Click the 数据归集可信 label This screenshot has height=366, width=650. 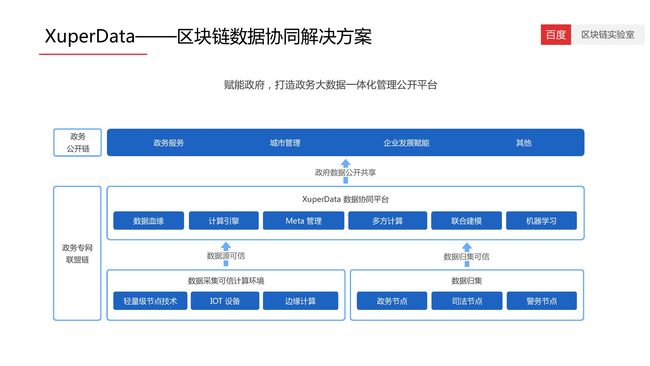(466, 257)
